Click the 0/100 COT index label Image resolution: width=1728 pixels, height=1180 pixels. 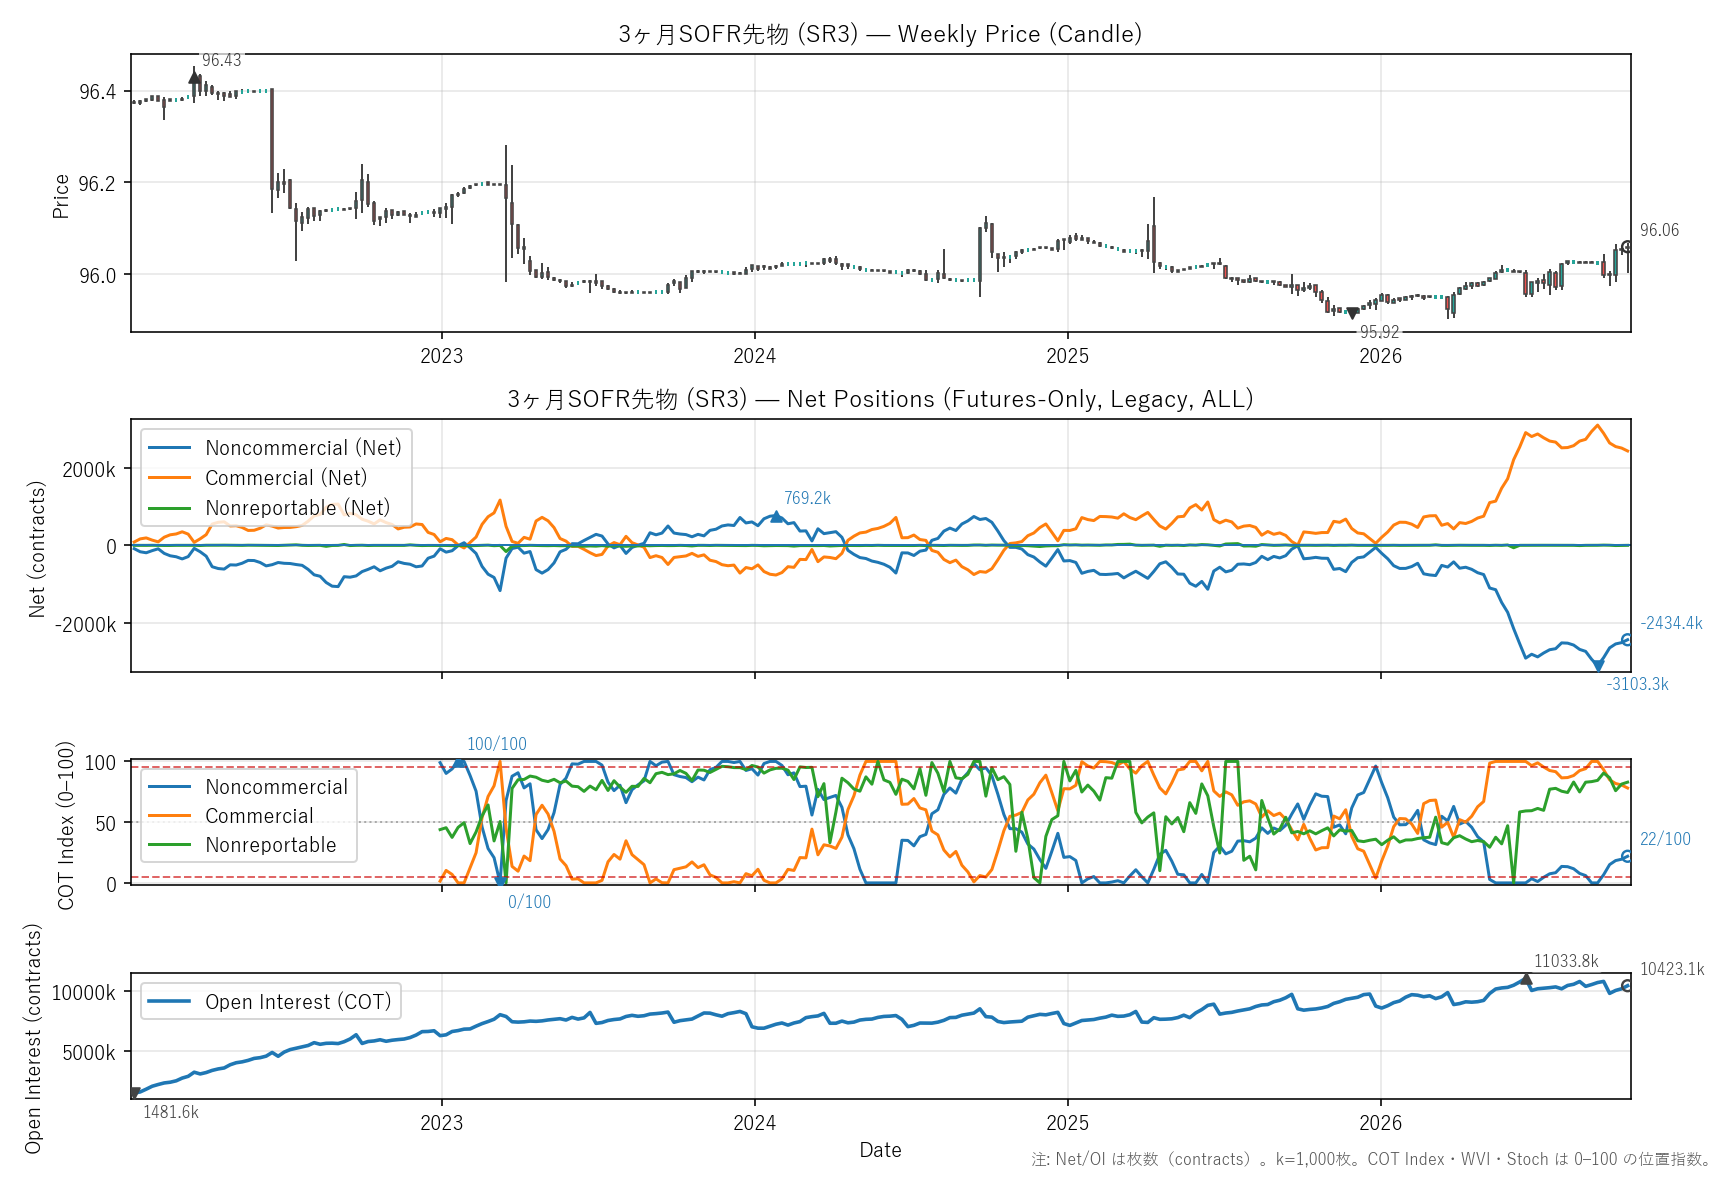(x=529, y=903)
